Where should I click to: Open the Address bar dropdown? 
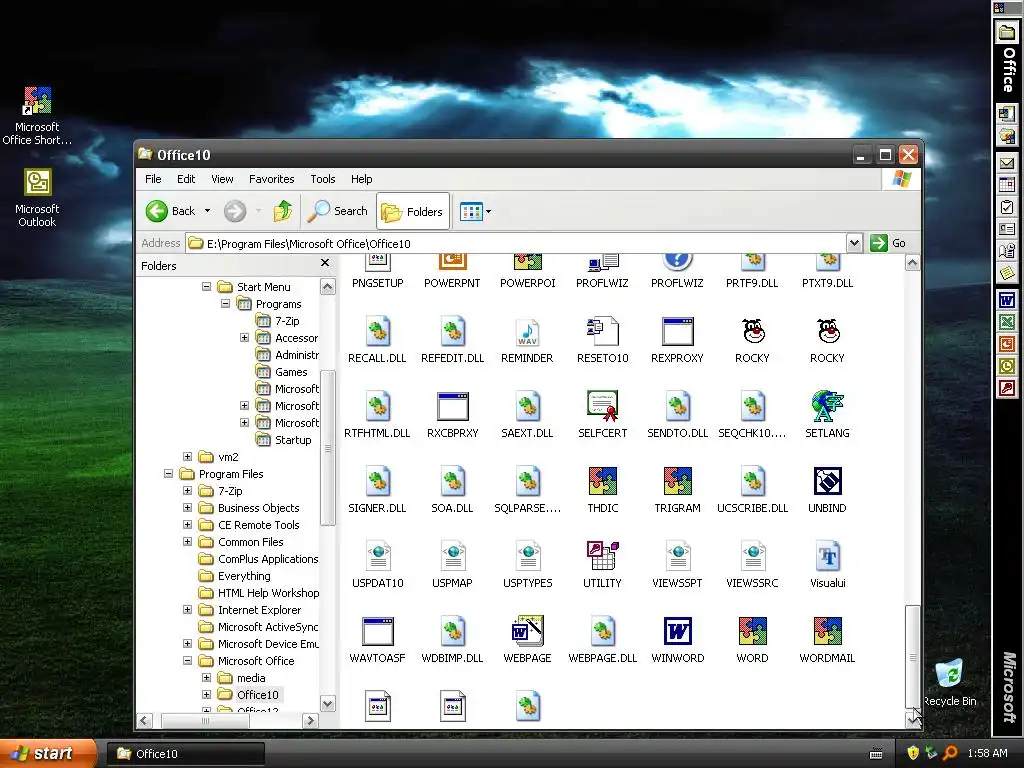tap(854, 243)
